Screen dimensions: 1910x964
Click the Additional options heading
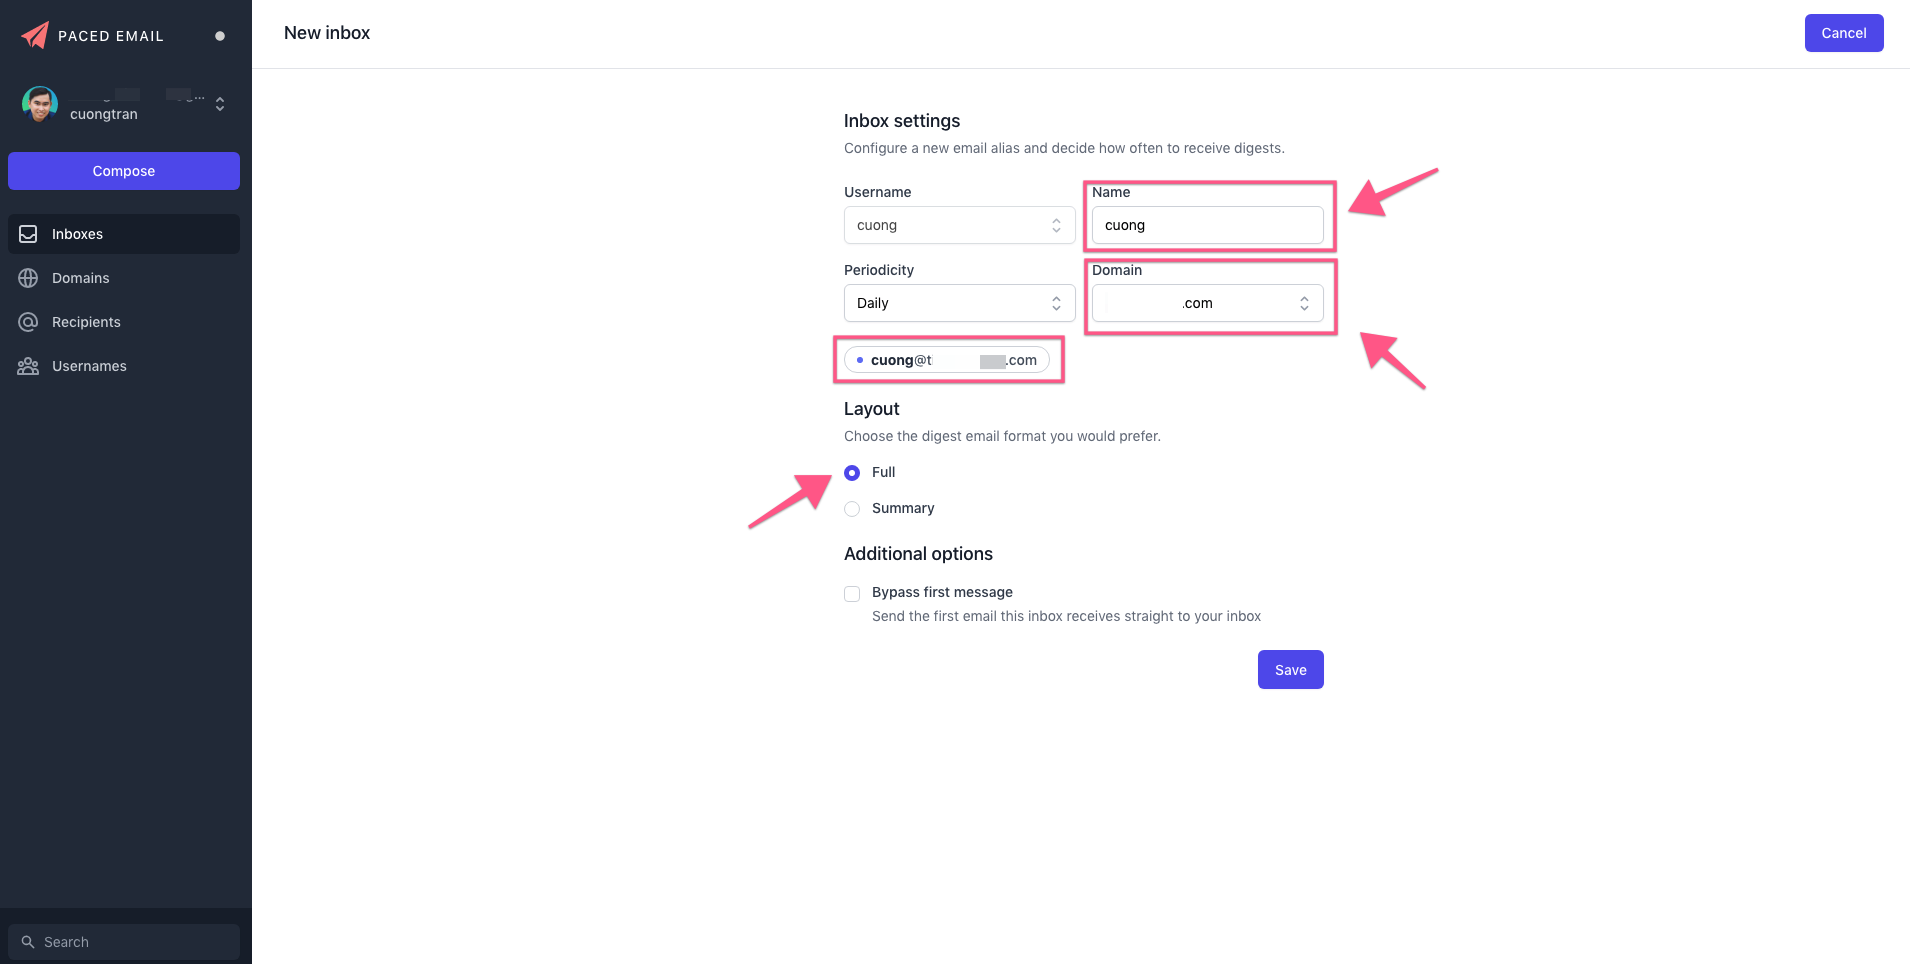tap(918, 554)
